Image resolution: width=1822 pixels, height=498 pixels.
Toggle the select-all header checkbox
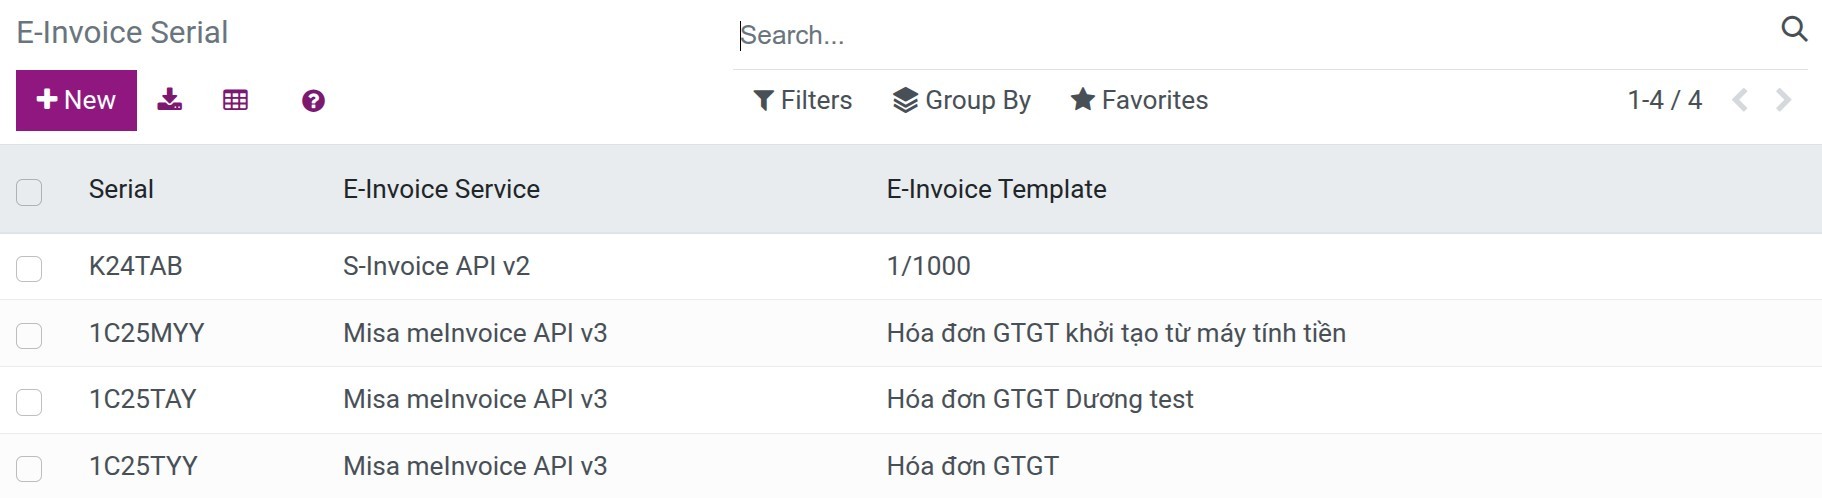29,191
